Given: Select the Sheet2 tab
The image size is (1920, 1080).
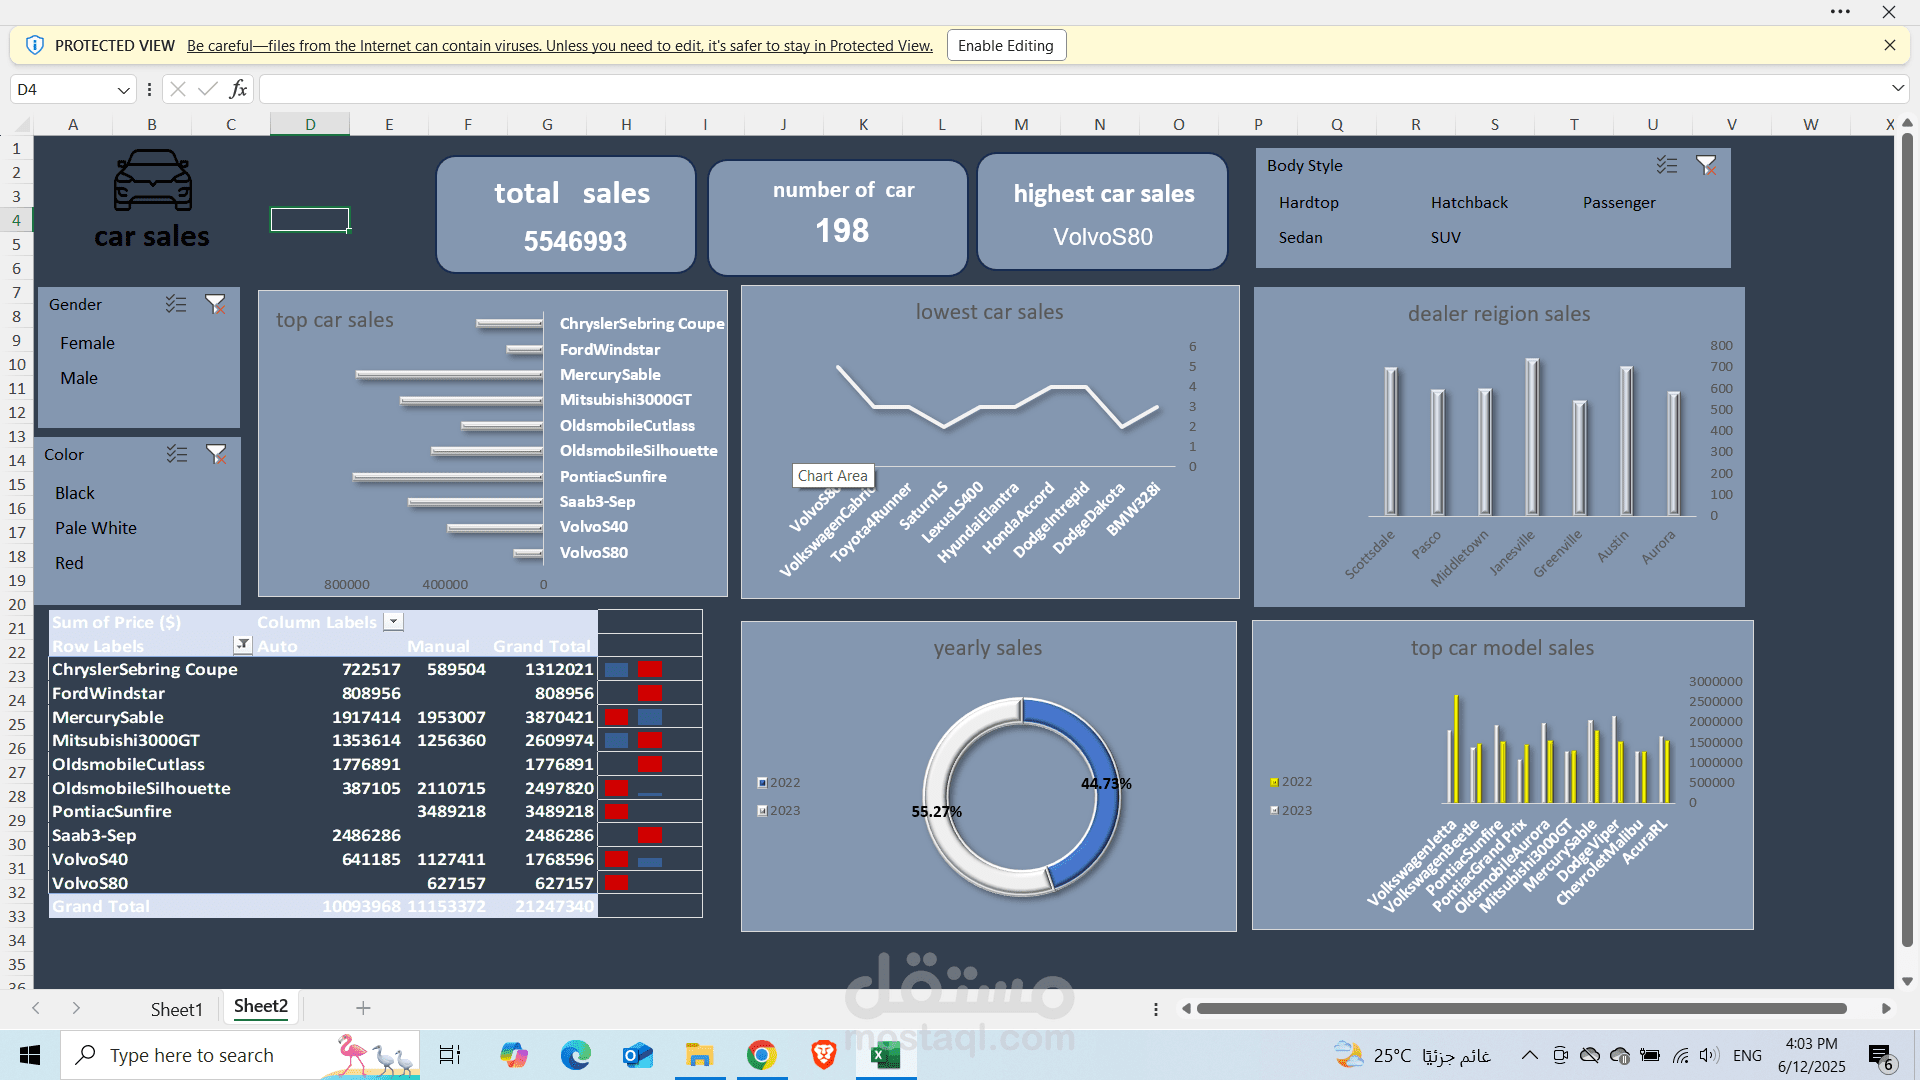Looking at the screenshot, I should point(261,1007).
